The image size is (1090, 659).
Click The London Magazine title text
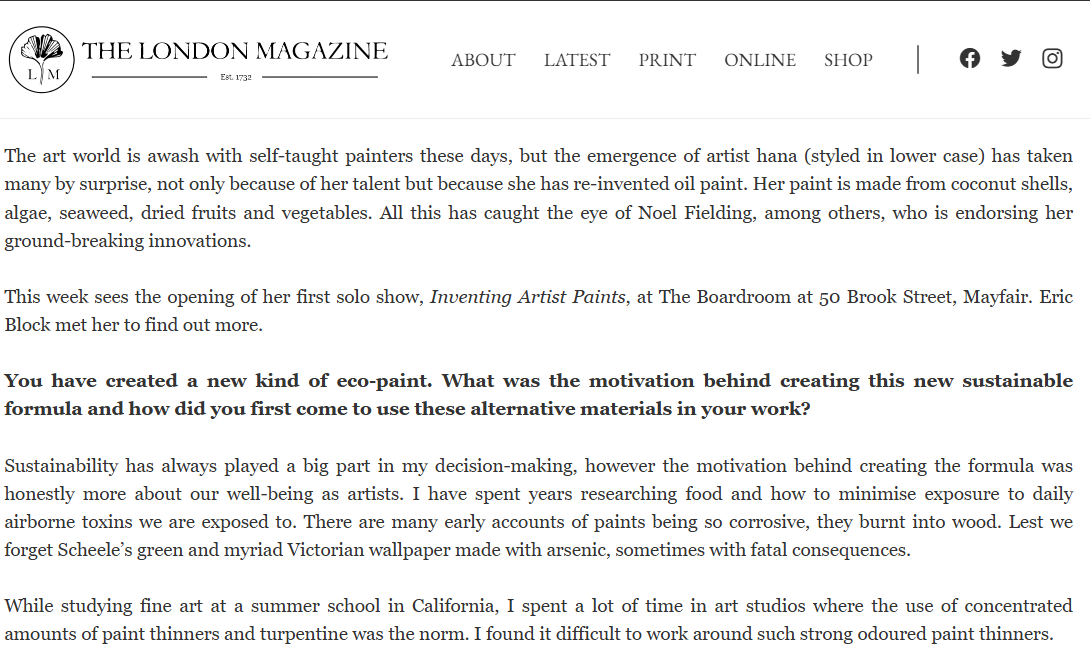click(x=235, y=51)
